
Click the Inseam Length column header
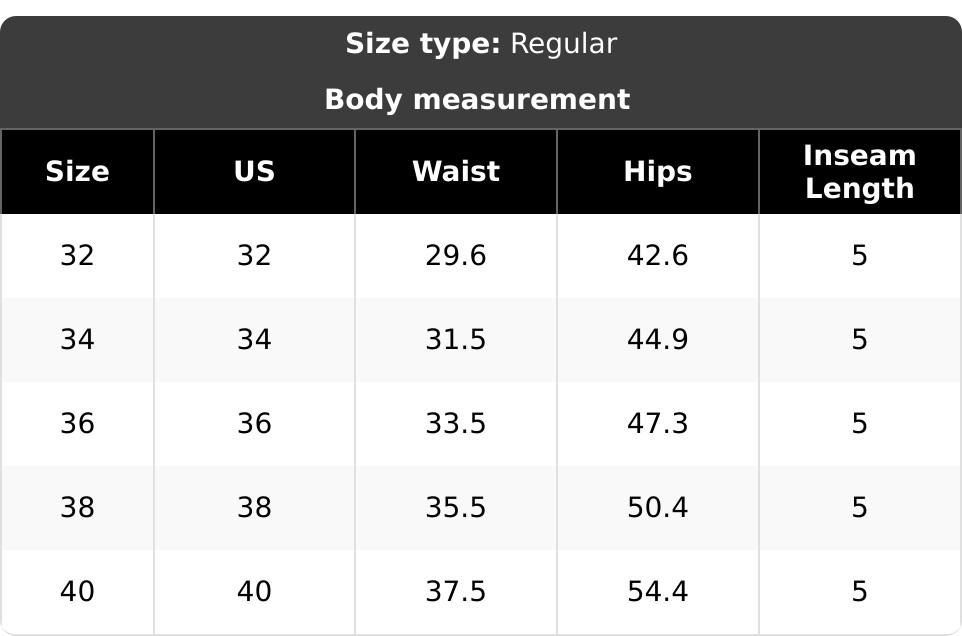point(860,172)
